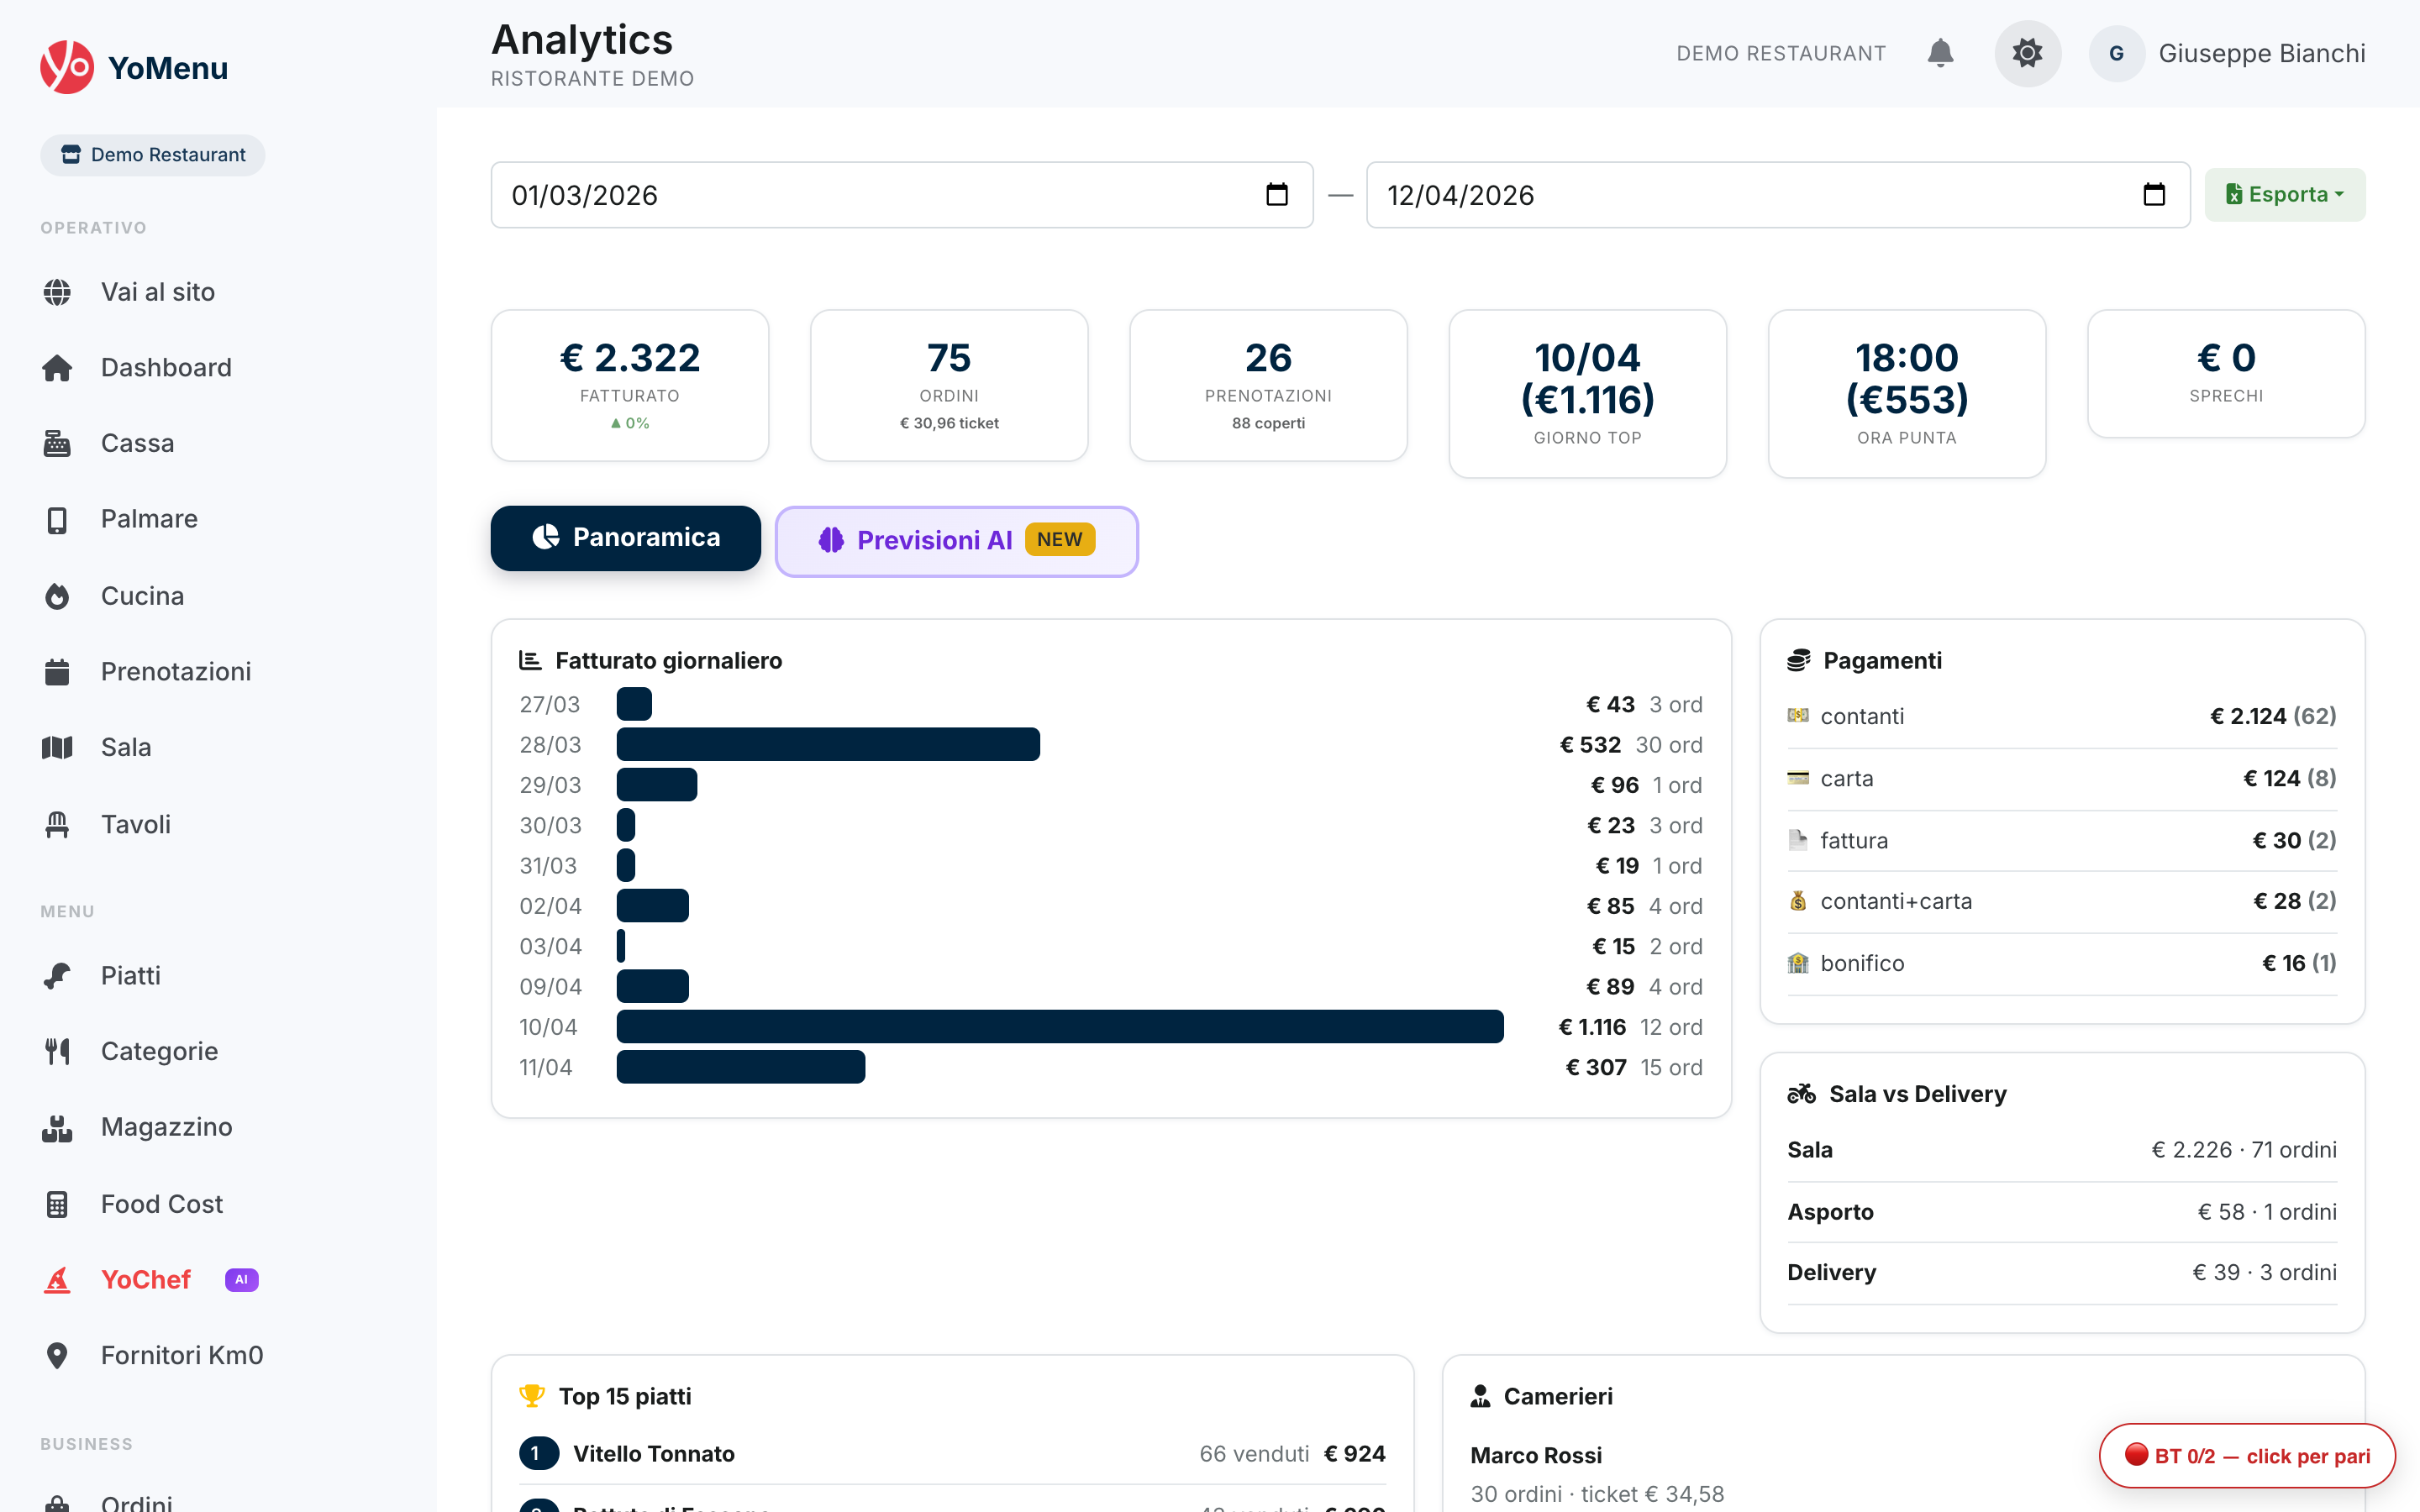The image size is (2420, 1512).
Task: Go to Prenotazioni via the calendar icon
Action: point(176,671)
